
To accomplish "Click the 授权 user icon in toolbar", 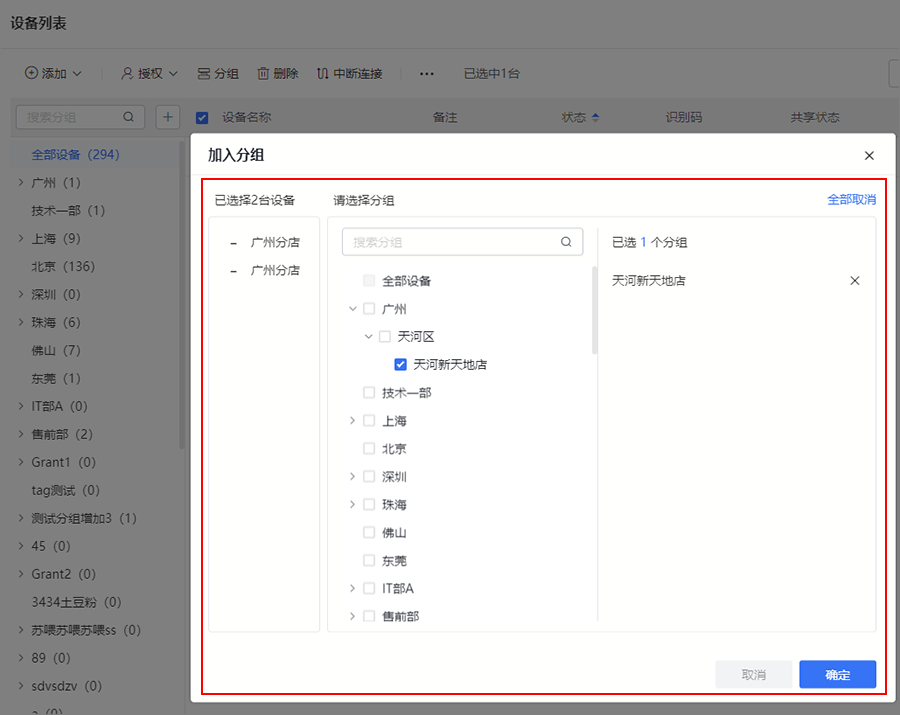I will [x=127, y=73].
